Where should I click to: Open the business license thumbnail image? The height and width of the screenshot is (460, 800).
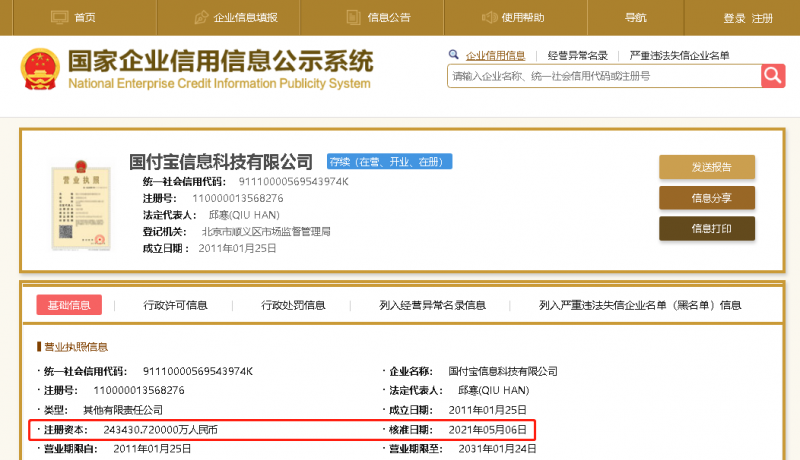81,205
